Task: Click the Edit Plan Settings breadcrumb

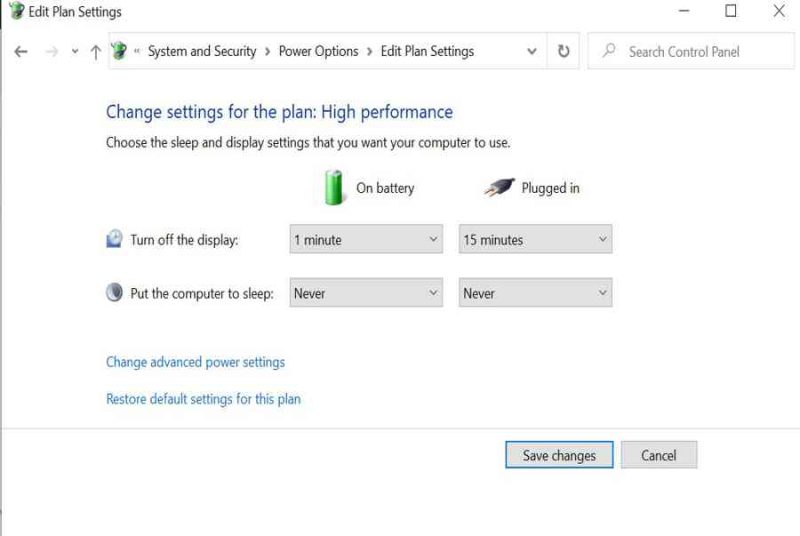Action: (x=427, y=52)
